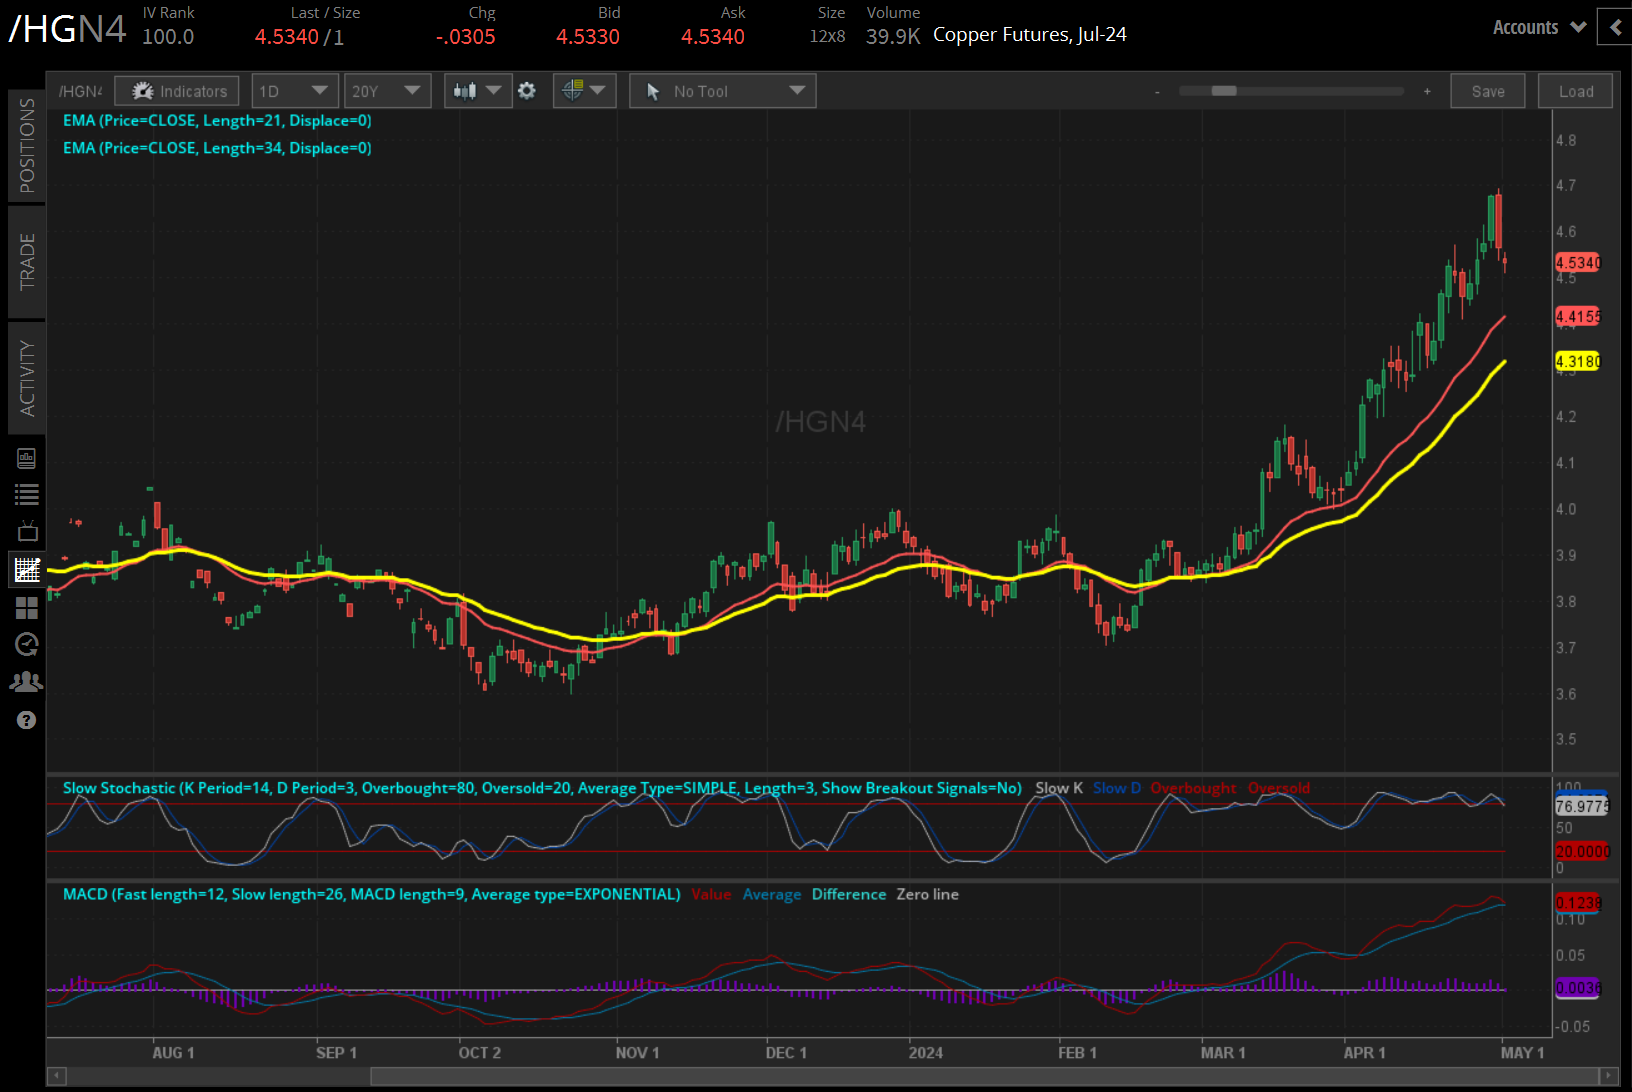Click the help question mark icon
1632x1092 pixels.
pyautogui.click(x=27, y=720)
